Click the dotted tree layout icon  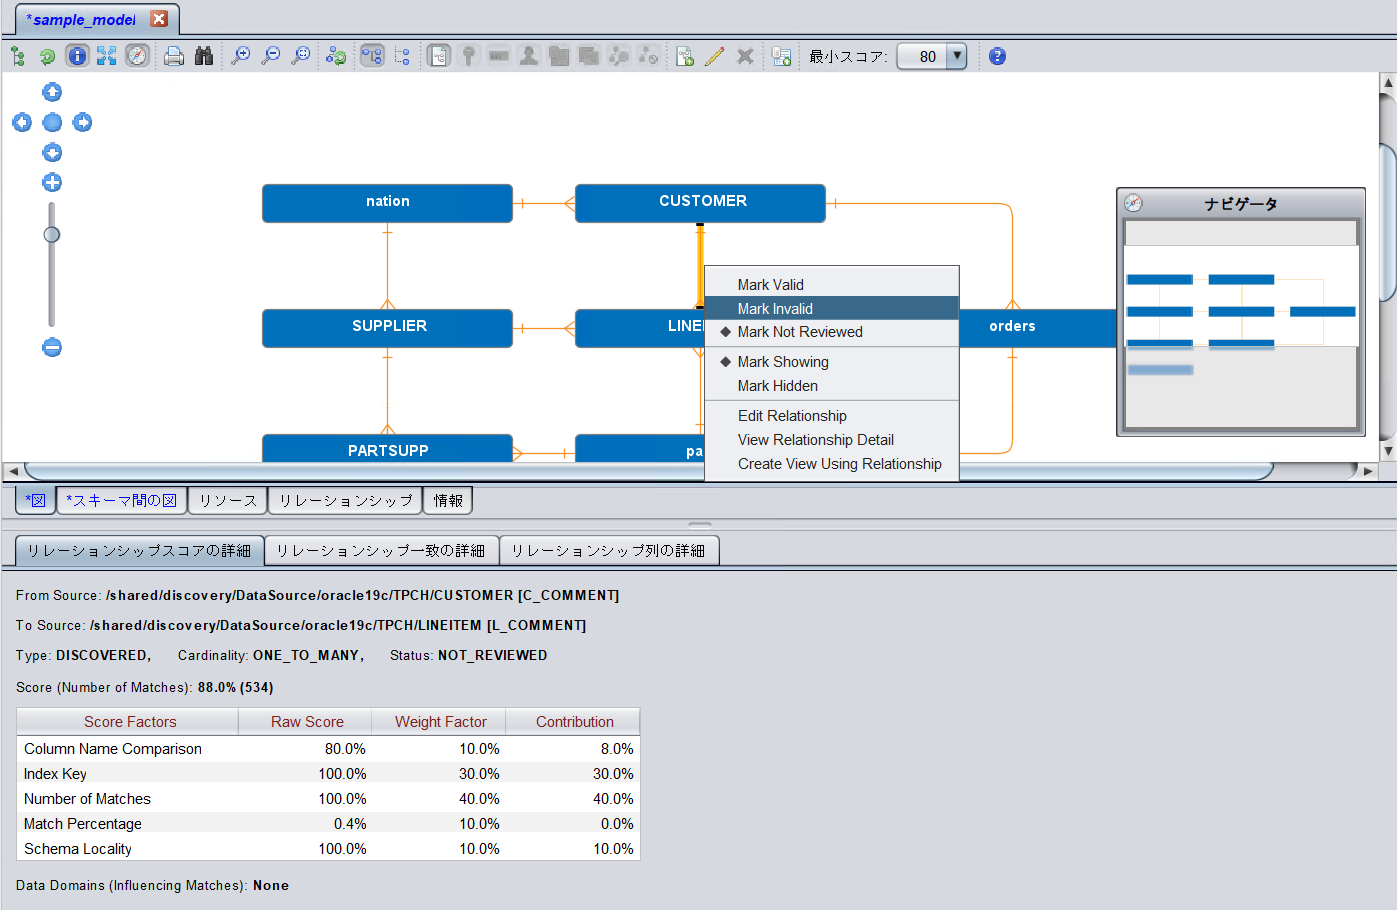pos(402,56)
